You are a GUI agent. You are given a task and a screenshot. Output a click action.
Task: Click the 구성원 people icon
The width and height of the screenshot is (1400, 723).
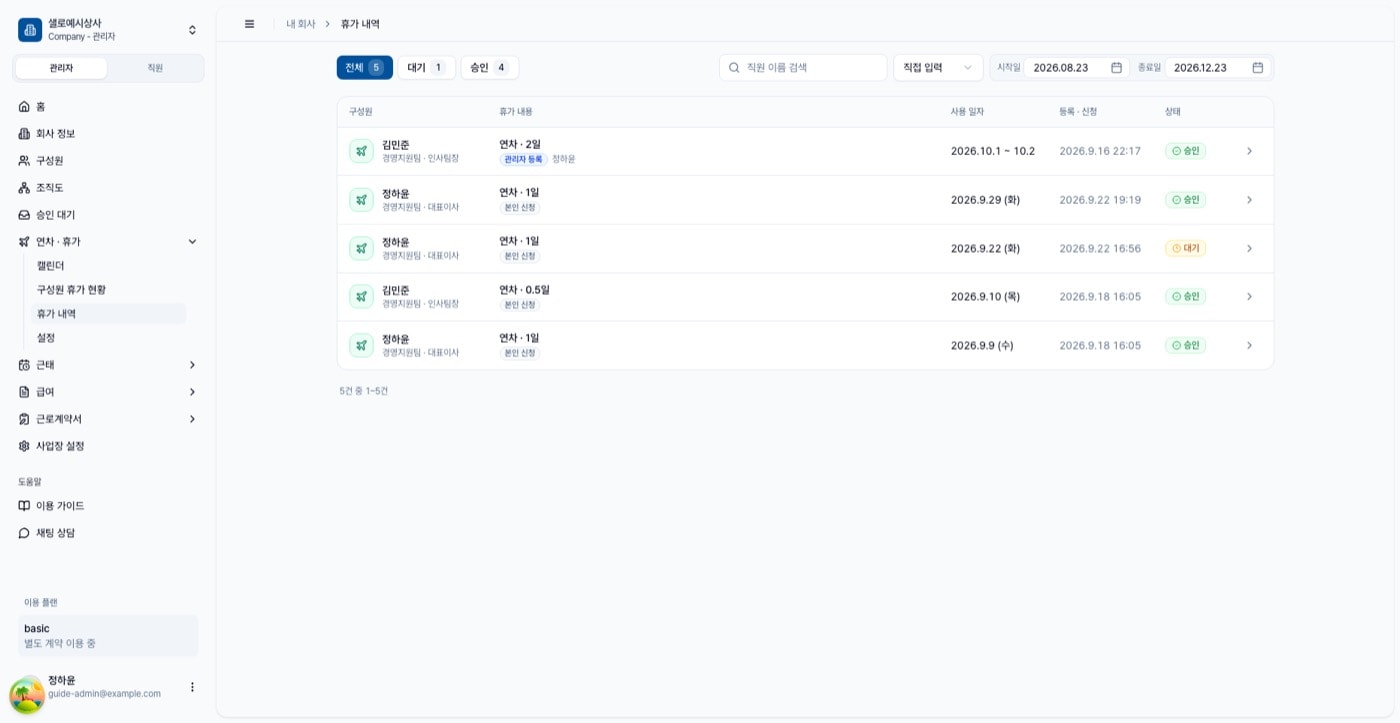(24, 160)
